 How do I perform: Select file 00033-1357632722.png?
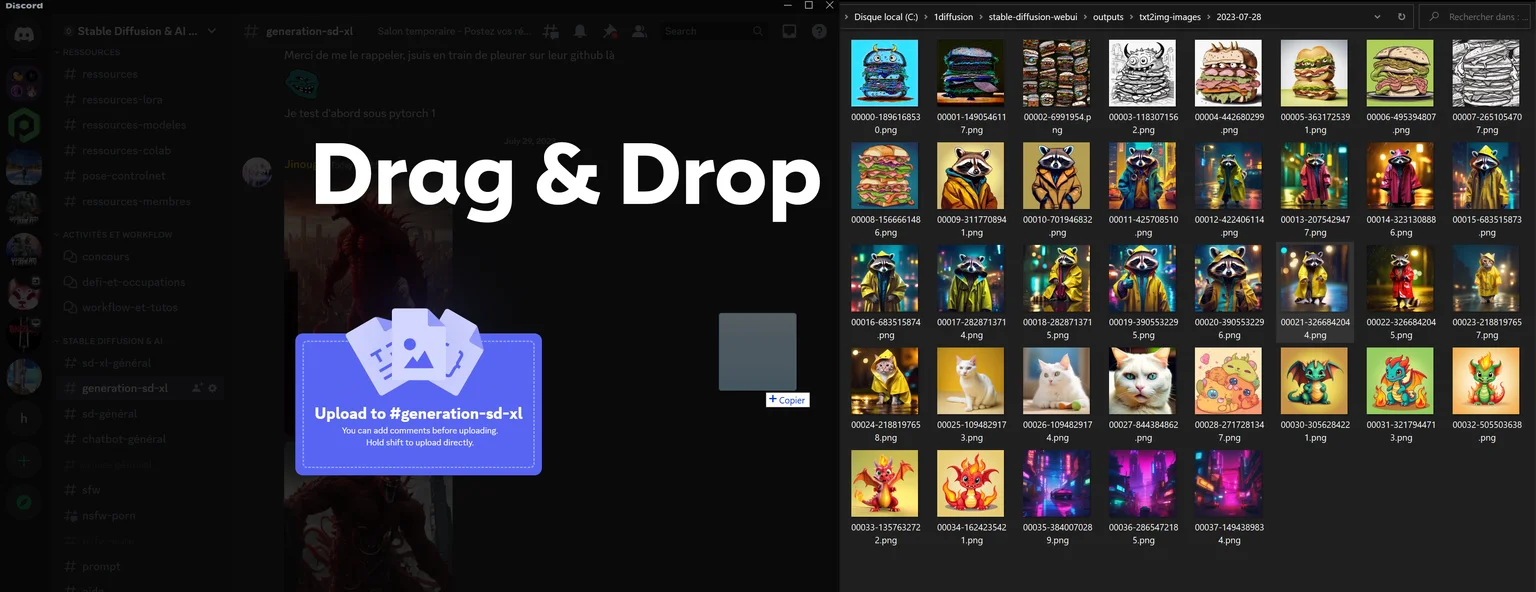coord(885,497)
